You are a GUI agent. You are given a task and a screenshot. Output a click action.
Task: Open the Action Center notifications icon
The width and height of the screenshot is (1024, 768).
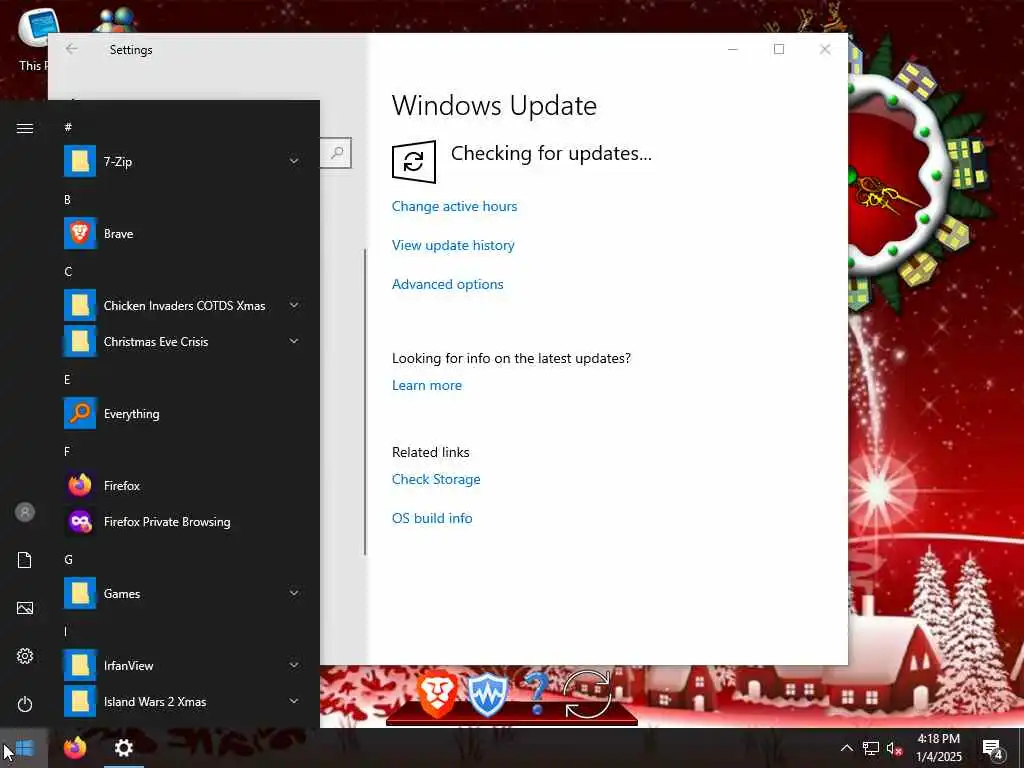coord(993,748)
